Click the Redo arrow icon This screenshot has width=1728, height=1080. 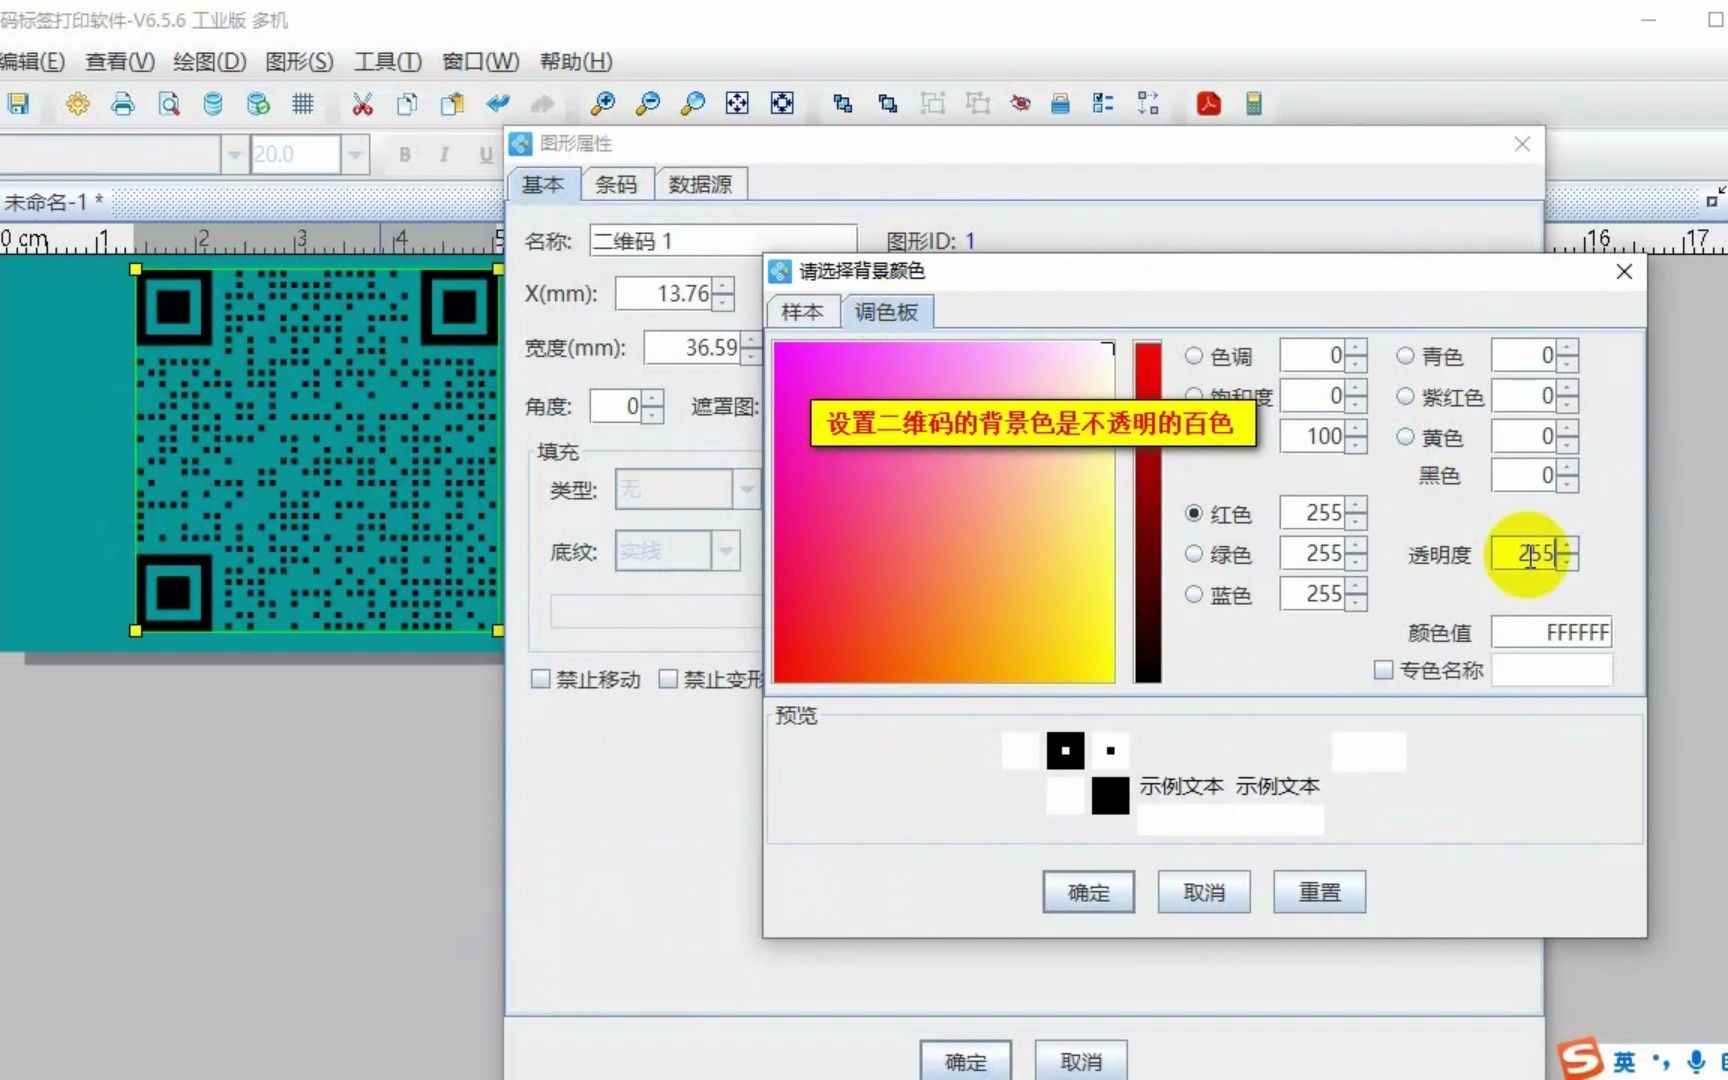tap(542, 103)
